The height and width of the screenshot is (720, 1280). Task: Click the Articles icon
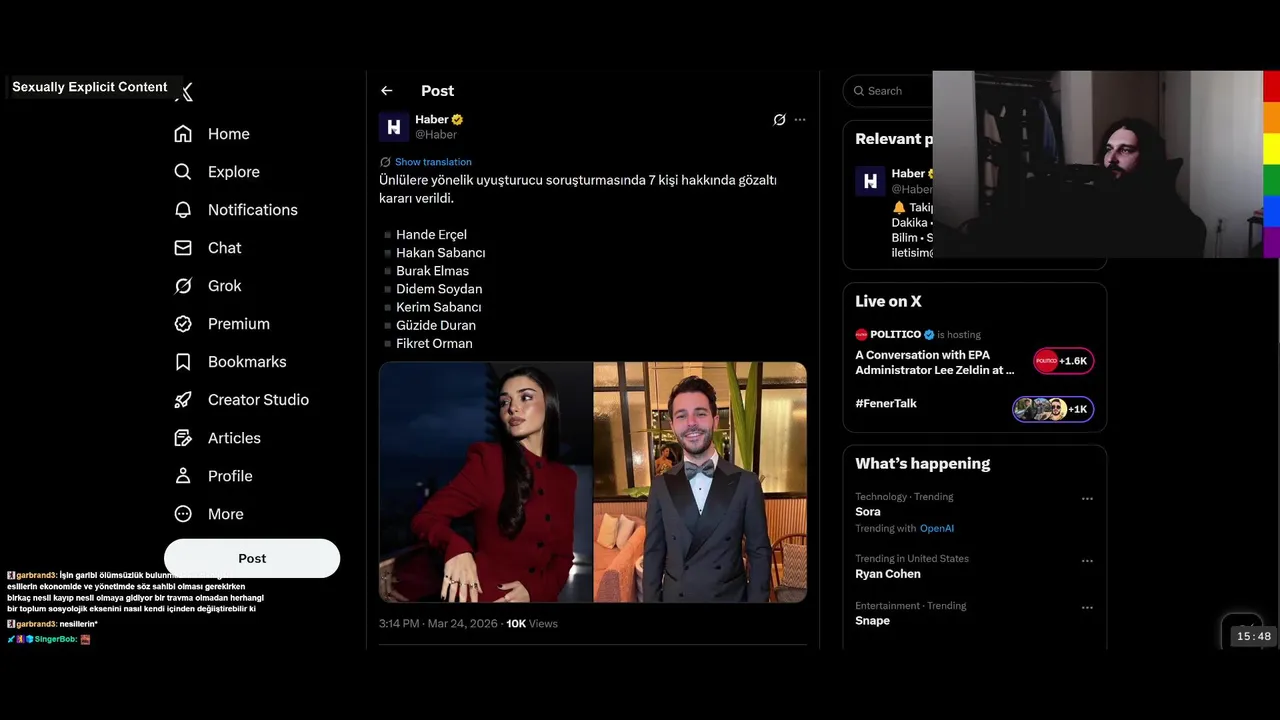pos(183,438)
